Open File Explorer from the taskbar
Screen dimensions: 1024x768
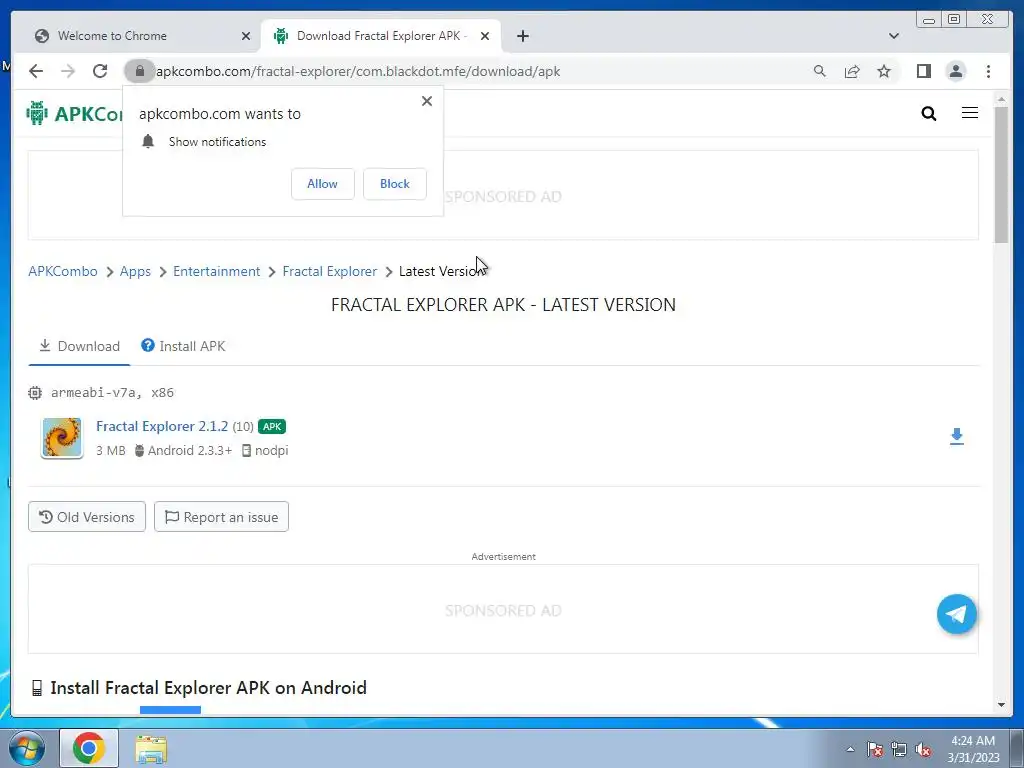point(151,749)
